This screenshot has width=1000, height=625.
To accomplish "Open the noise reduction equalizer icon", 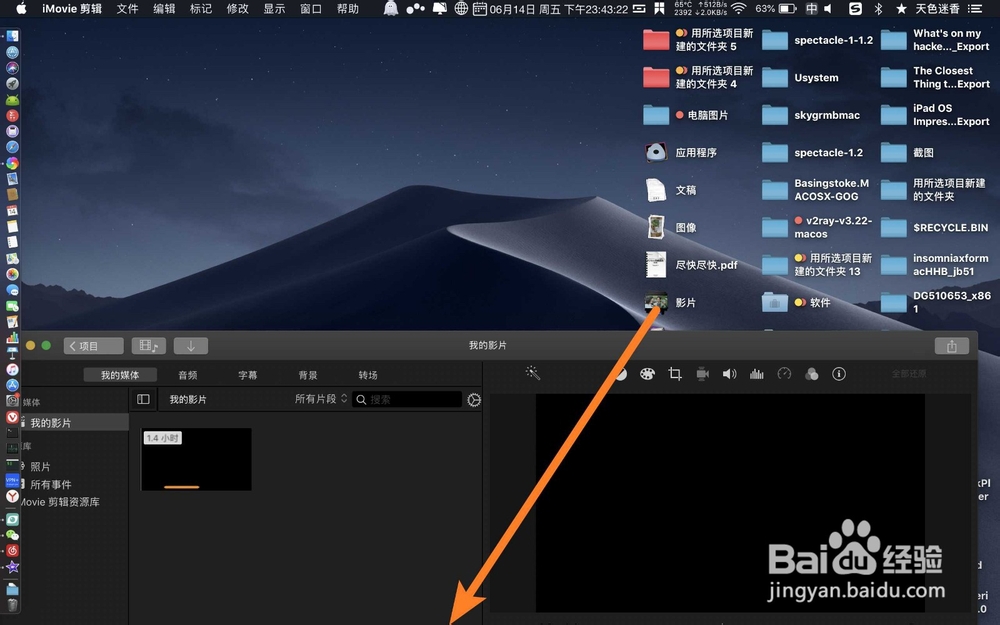I will pyautogui.click(x=756, y=373).
